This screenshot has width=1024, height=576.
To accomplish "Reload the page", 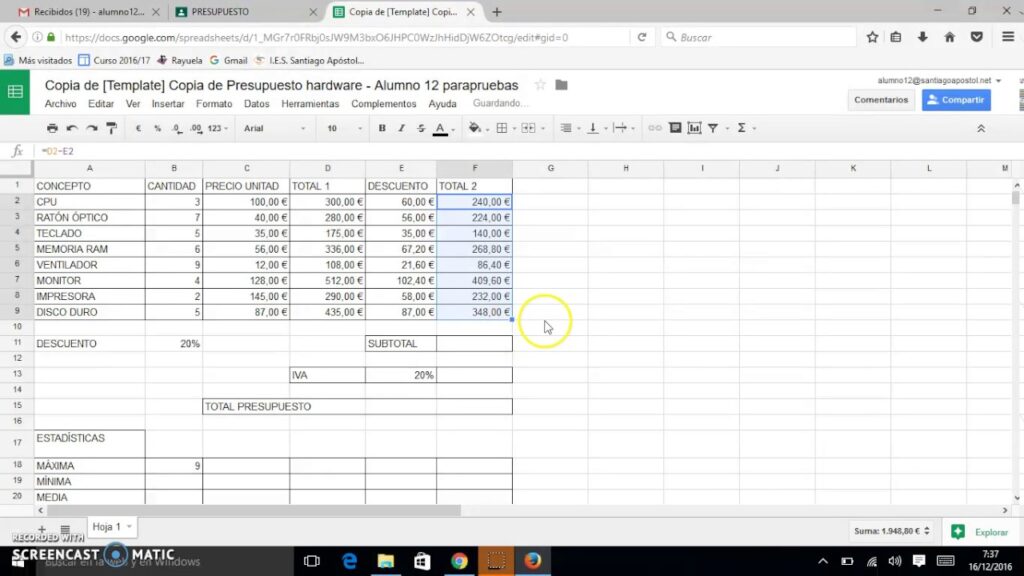I will [642, 37].
